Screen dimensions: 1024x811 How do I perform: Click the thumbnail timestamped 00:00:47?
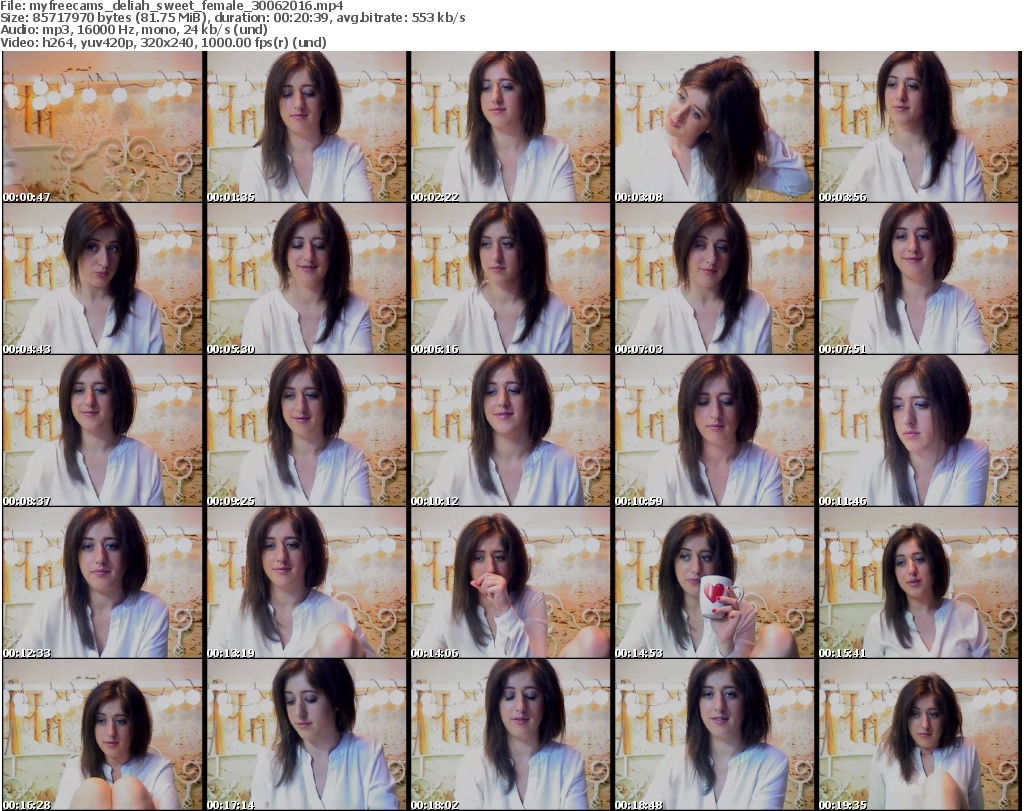(102, 127)
